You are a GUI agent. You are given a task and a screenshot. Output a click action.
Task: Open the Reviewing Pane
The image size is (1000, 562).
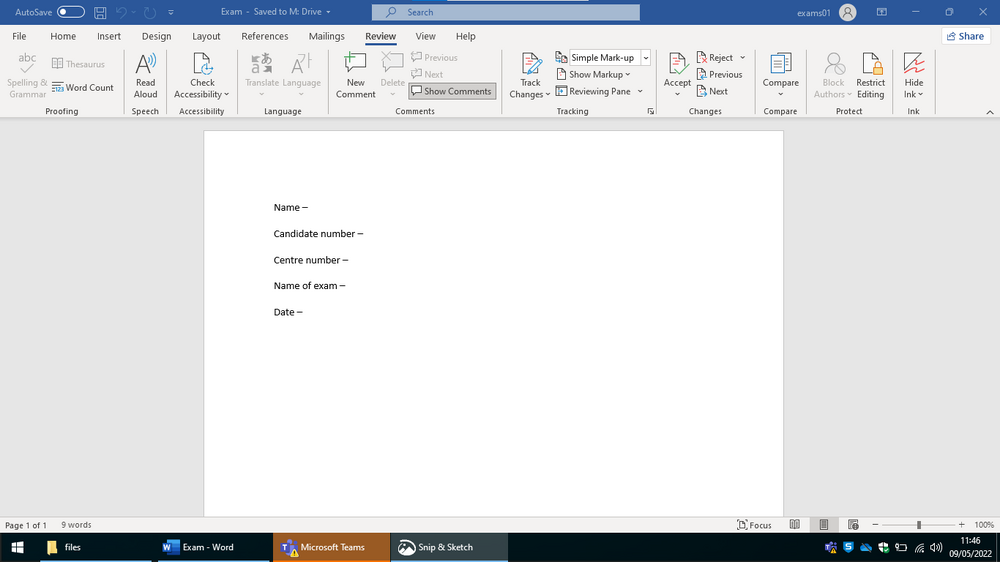coord(593,91)
